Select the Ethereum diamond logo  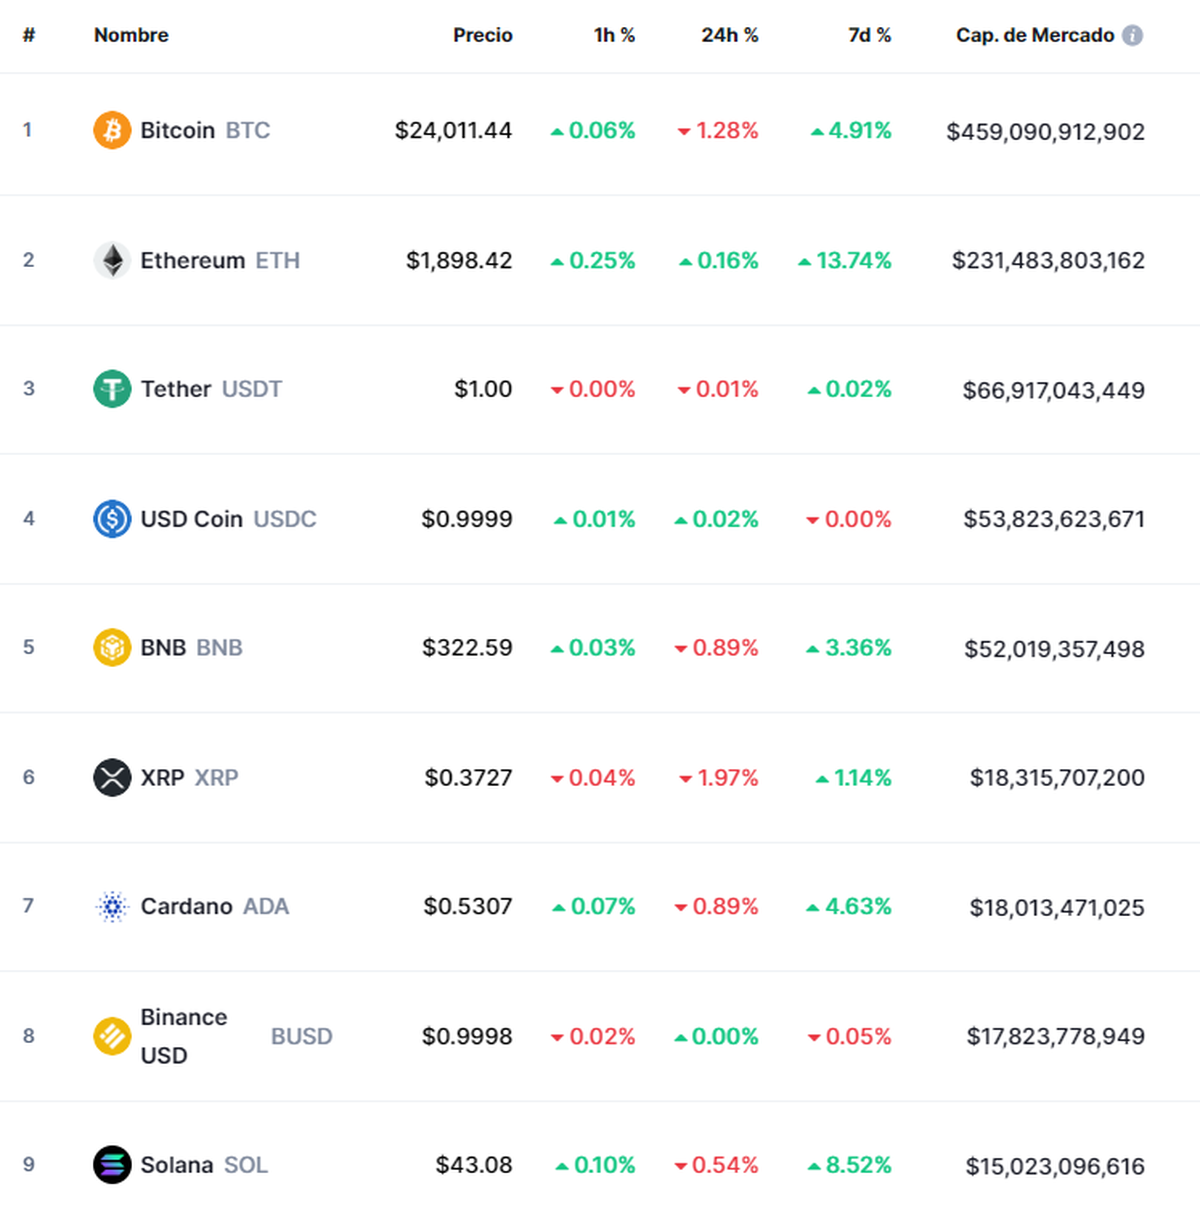coord(112,260)
